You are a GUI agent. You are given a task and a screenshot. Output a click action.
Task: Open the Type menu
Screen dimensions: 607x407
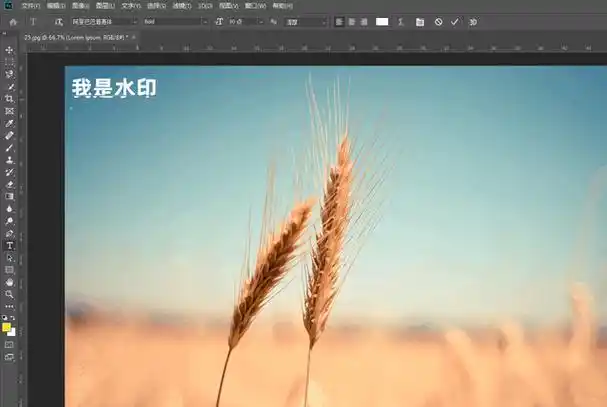(131, 6)
